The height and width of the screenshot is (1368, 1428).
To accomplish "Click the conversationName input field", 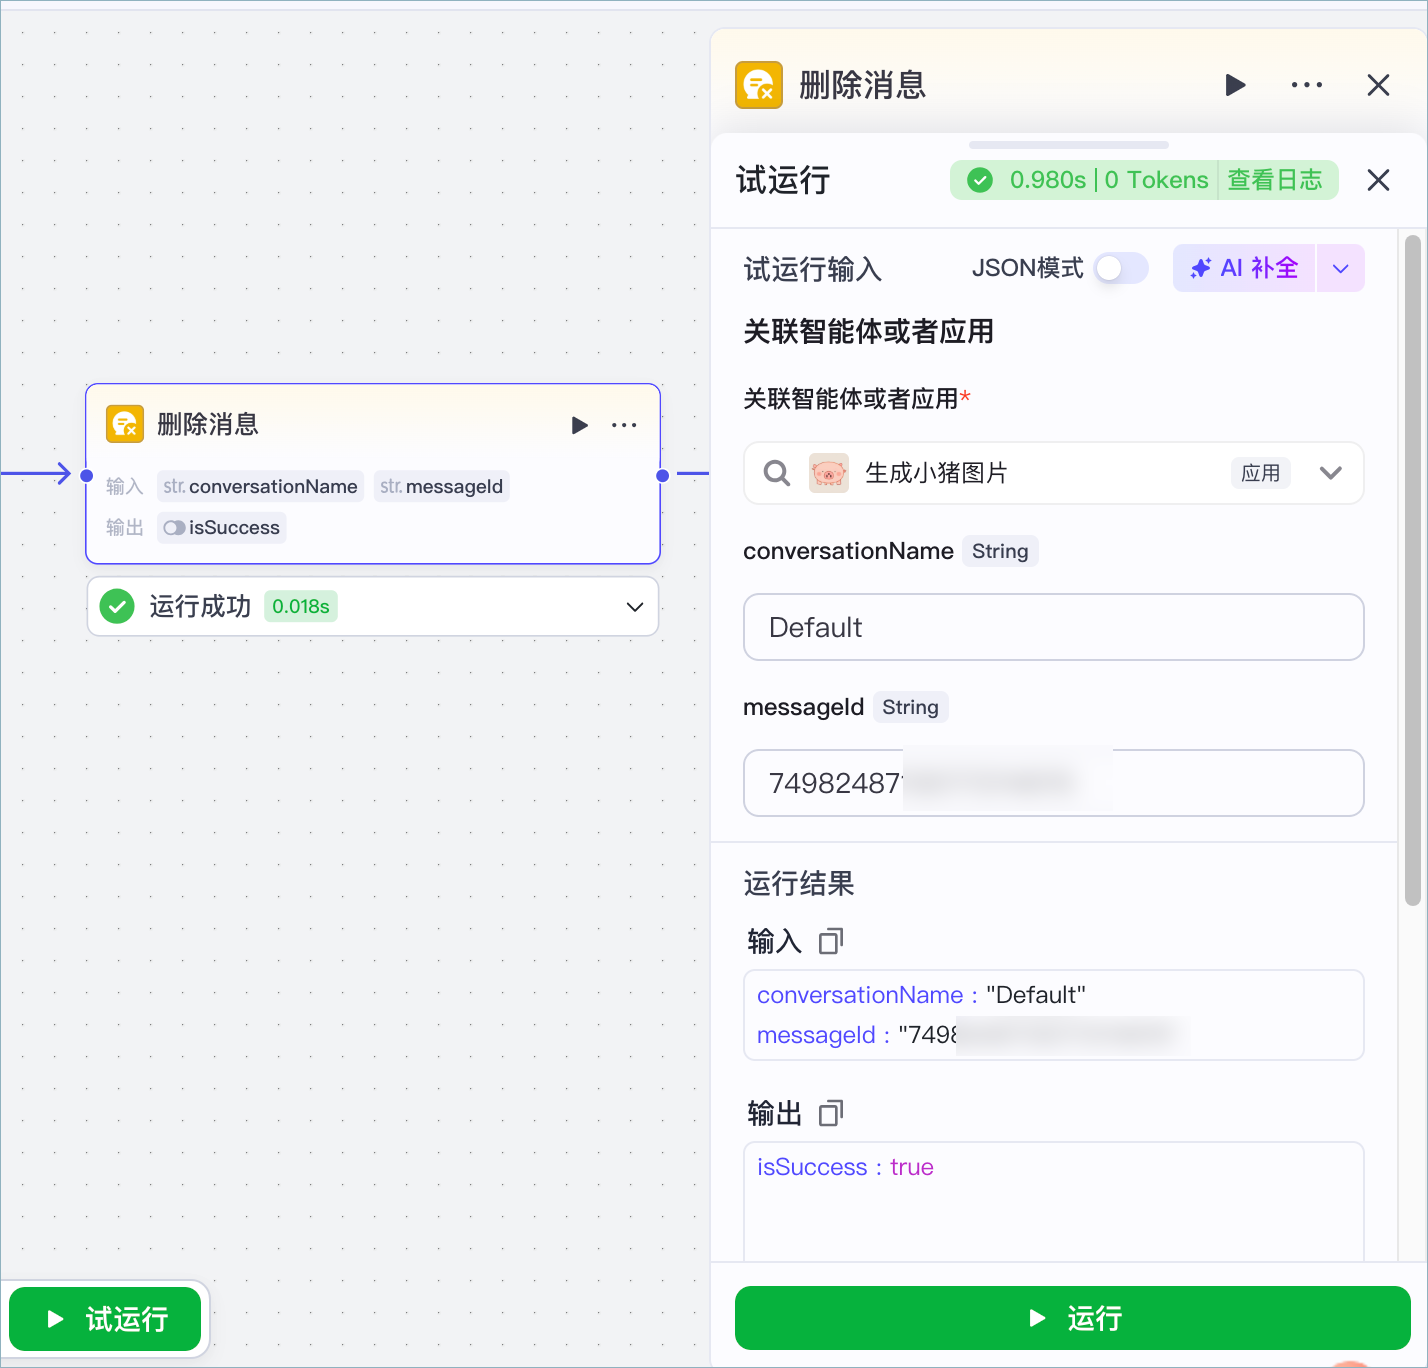I will [1054, 627].
